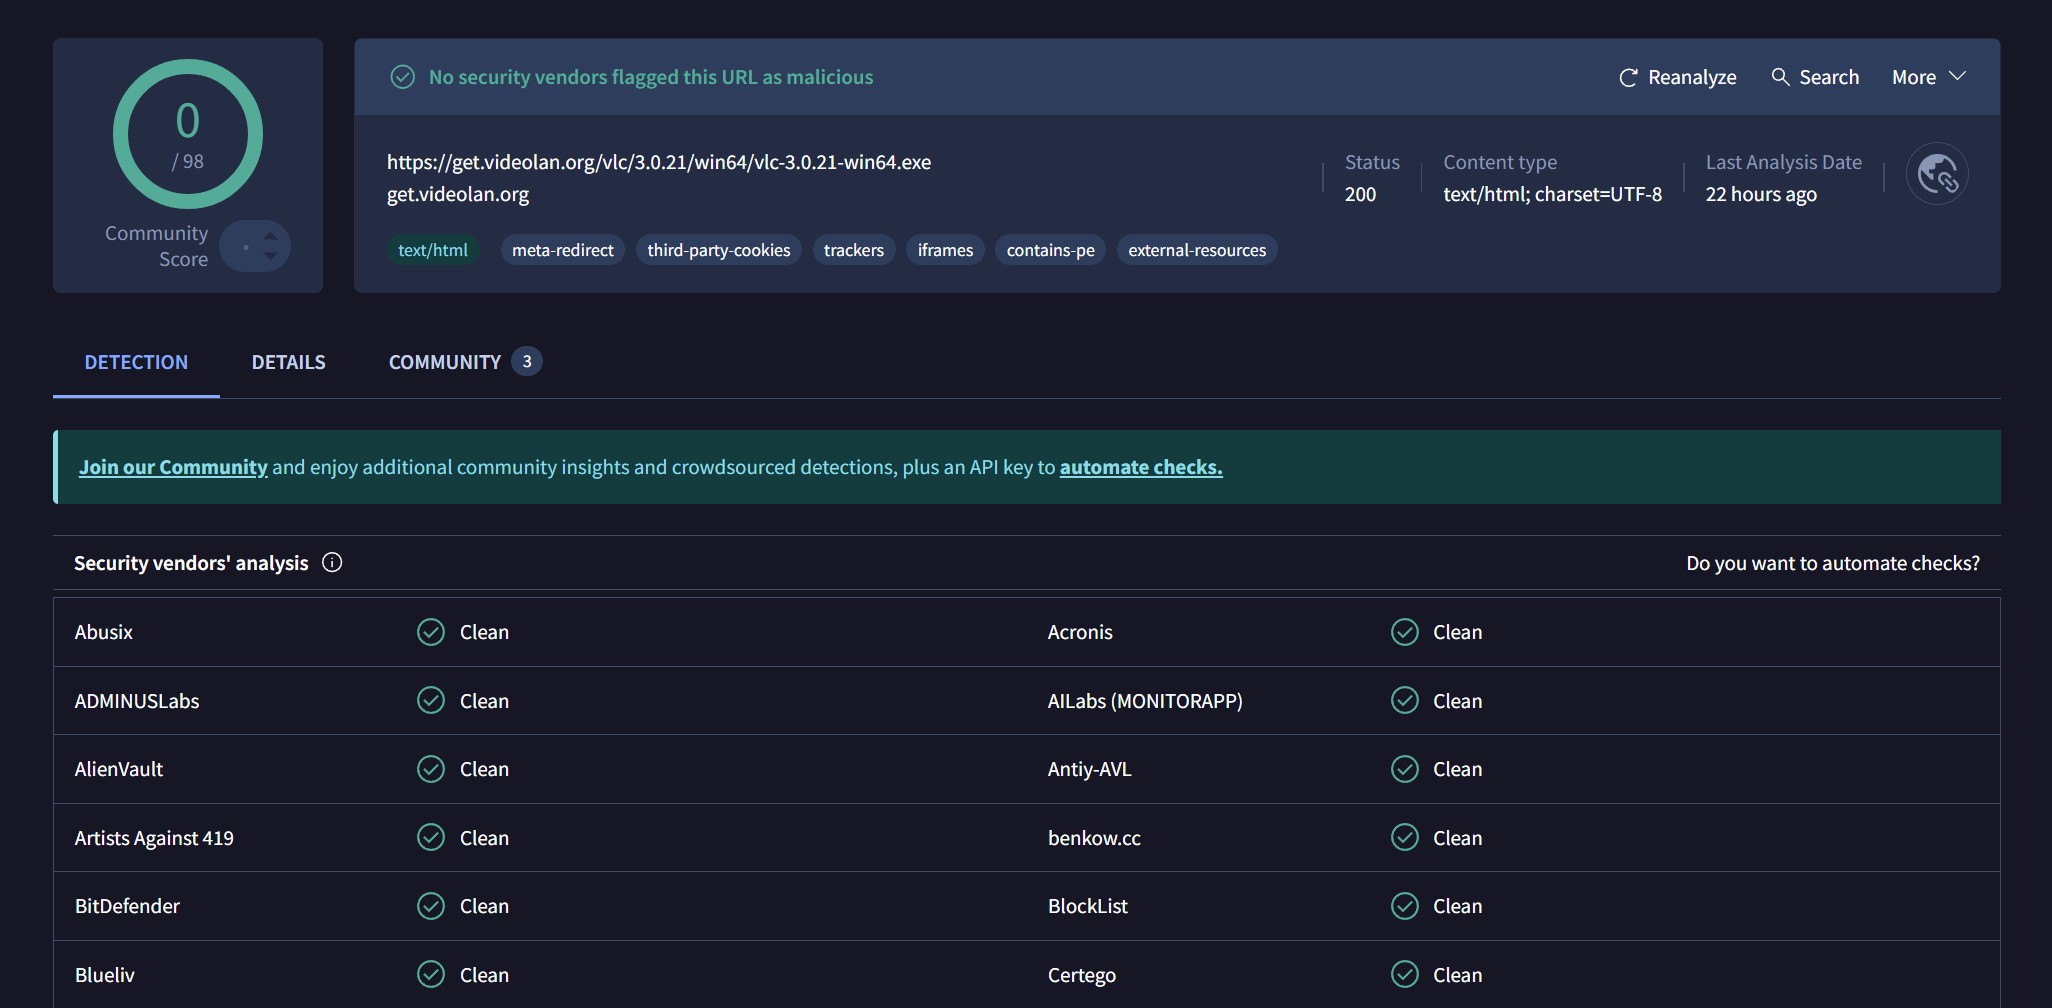Click Do you want to automate checks
This screenshot has width=2052, height=1008.
point(1832,563)
